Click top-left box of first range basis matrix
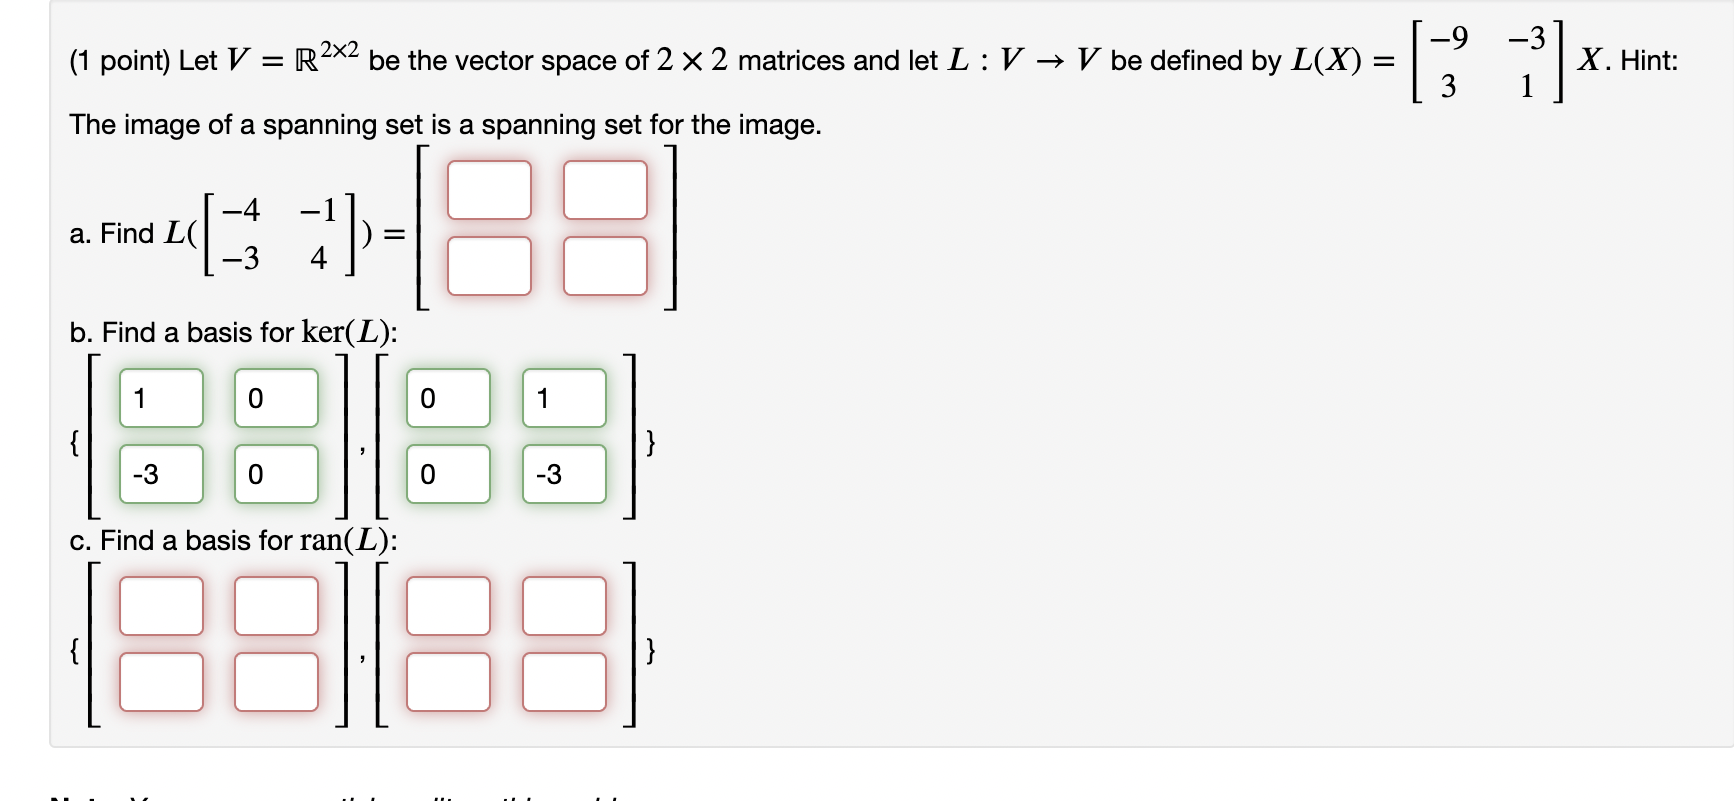The width and height of the screenshot is (1734, 801). click(x=160, y=605)
